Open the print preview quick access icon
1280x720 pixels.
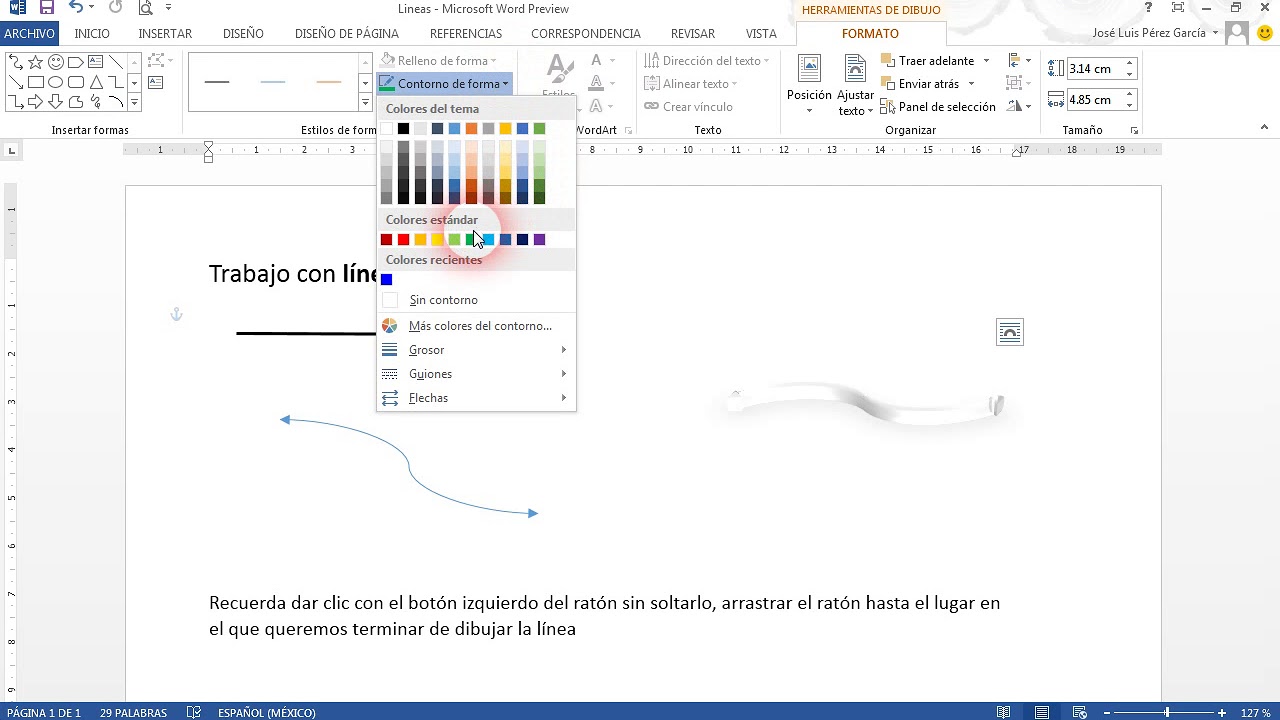click(145, 8)
